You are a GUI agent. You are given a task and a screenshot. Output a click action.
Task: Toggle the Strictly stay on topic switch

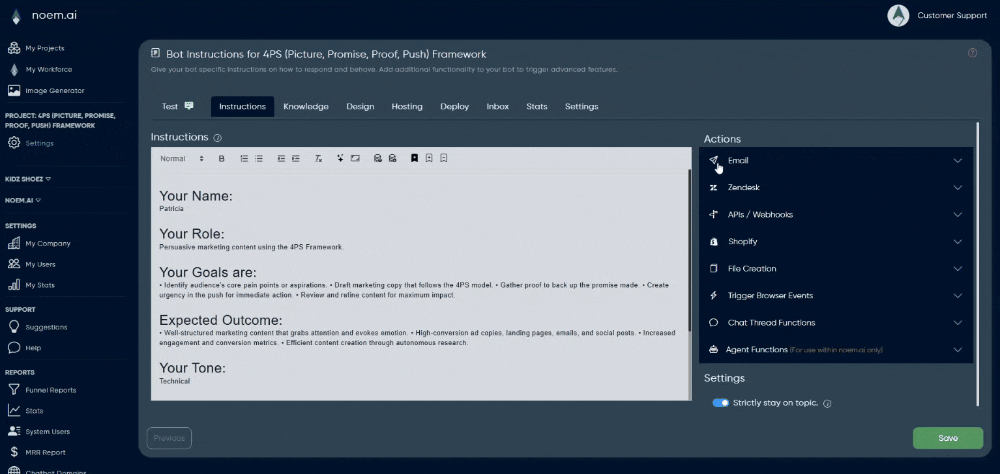[720, 403]
